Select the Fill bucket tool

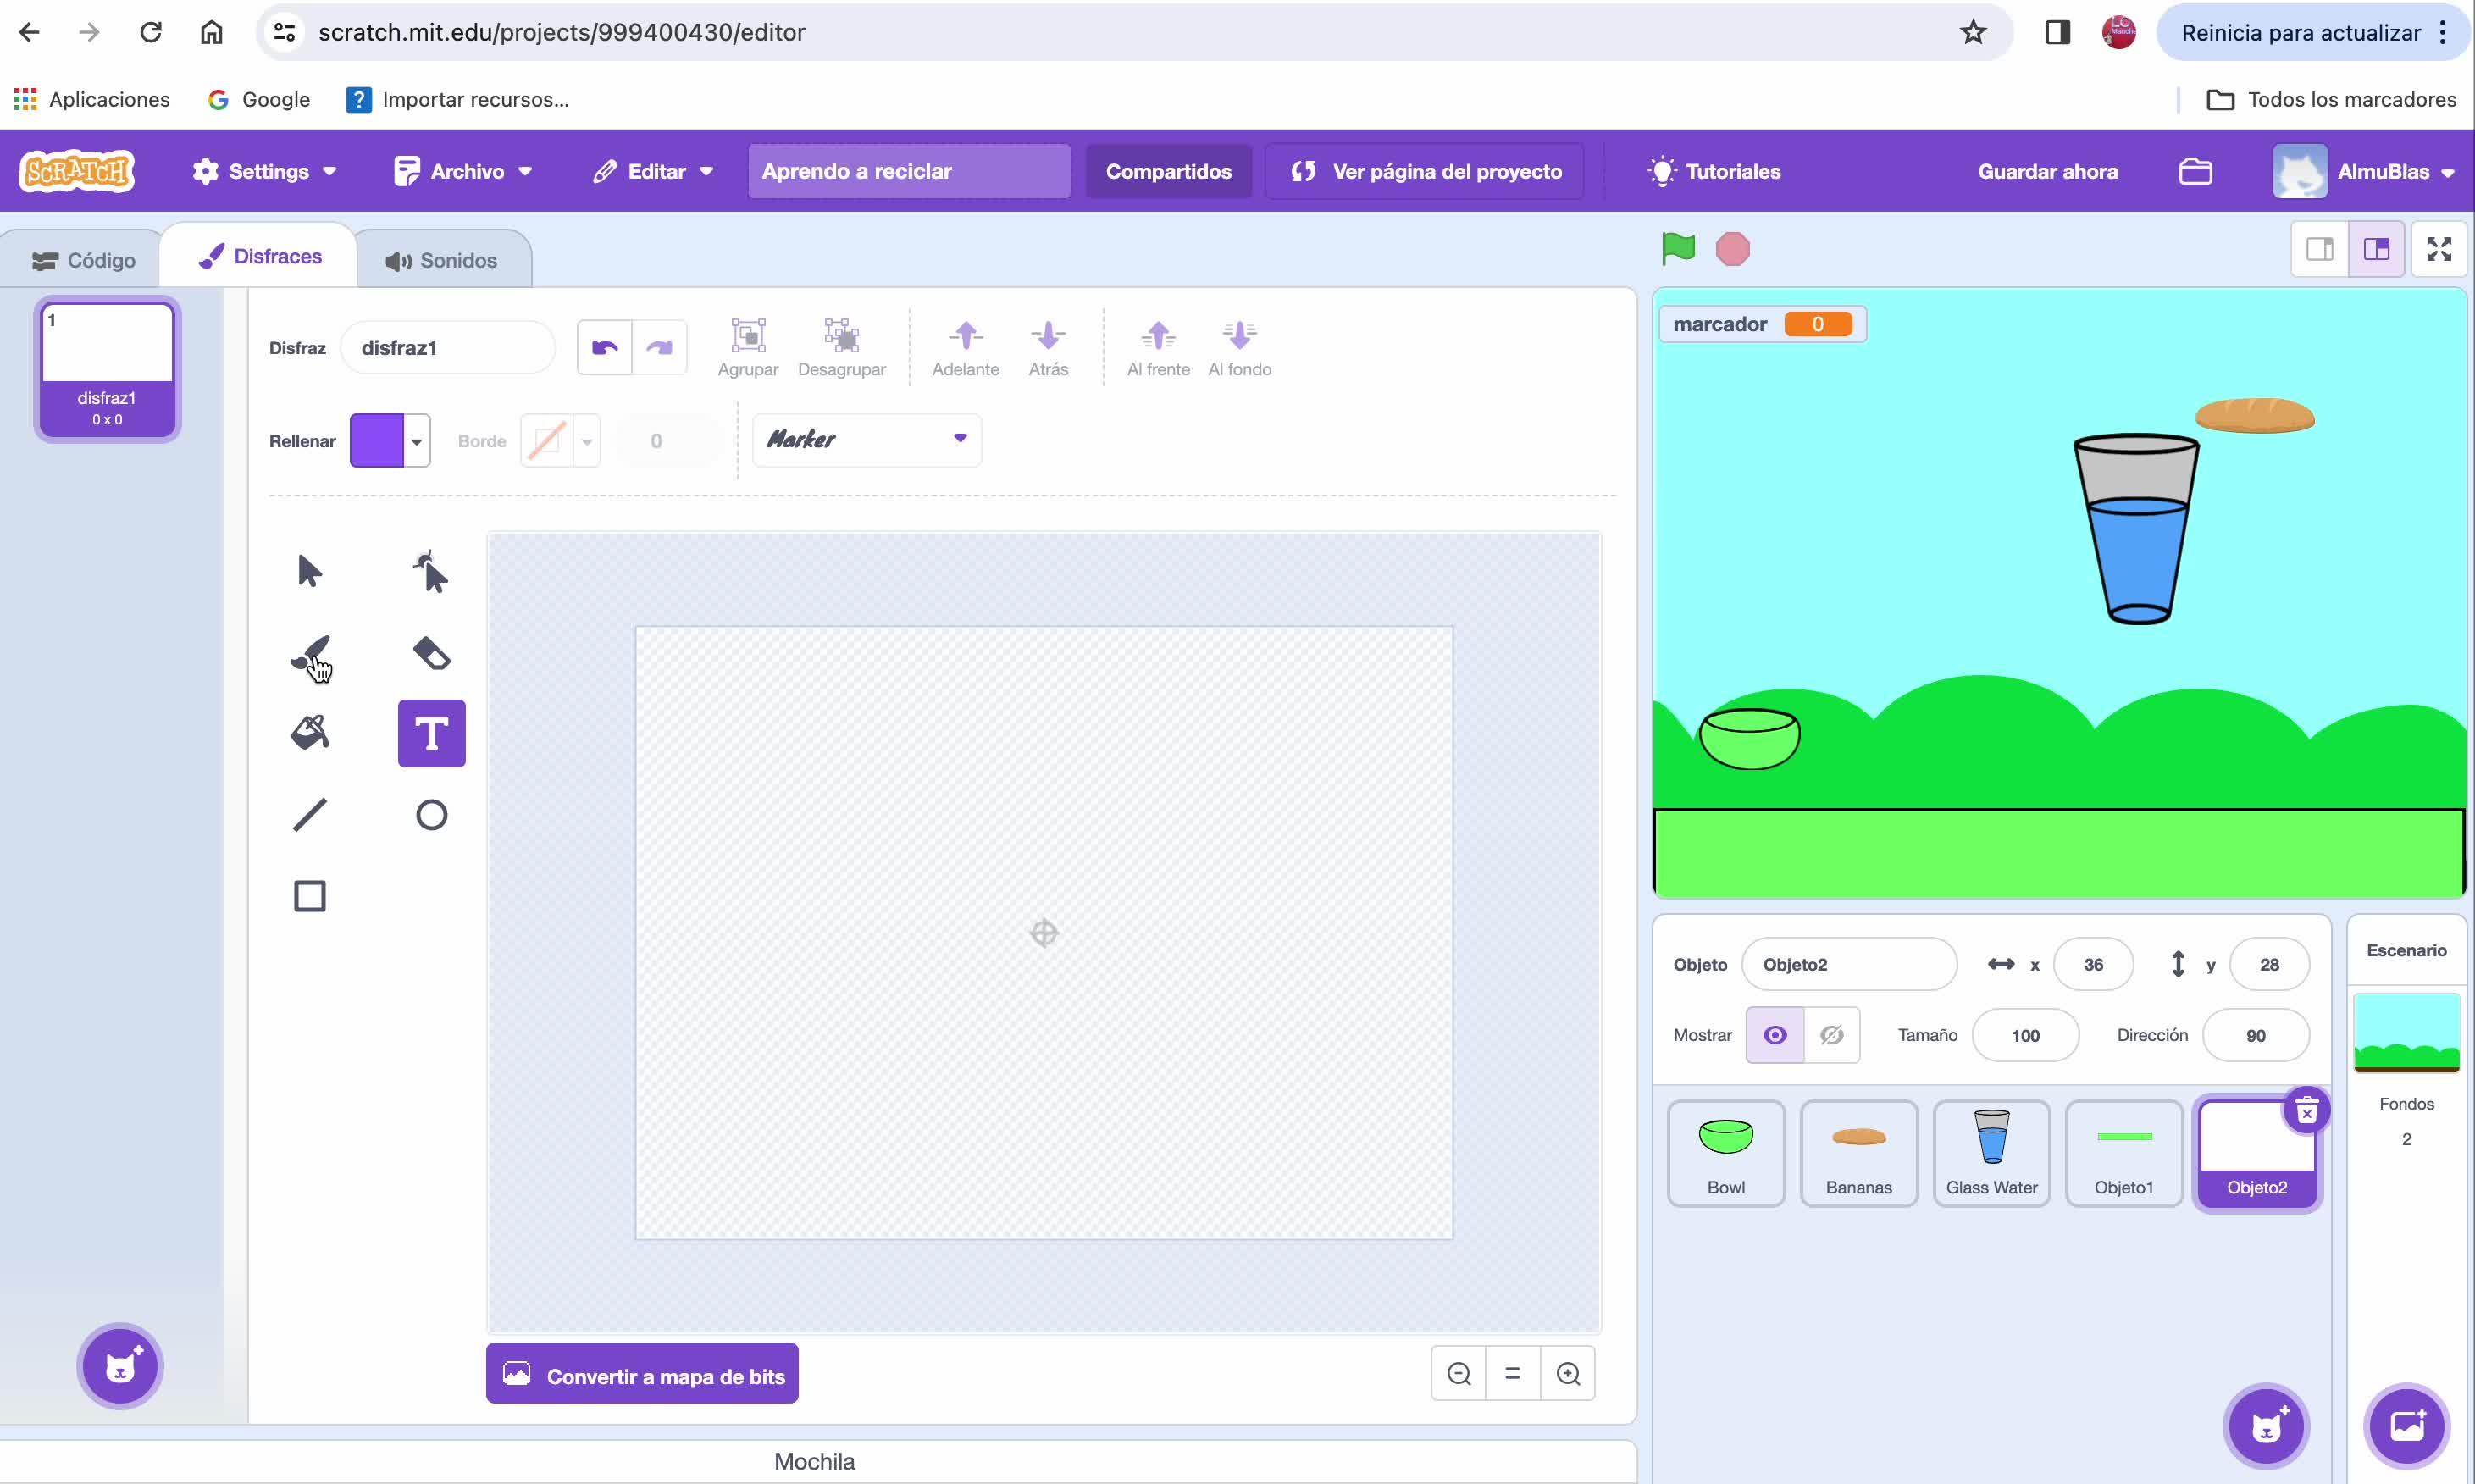click(x=310, y=733)
